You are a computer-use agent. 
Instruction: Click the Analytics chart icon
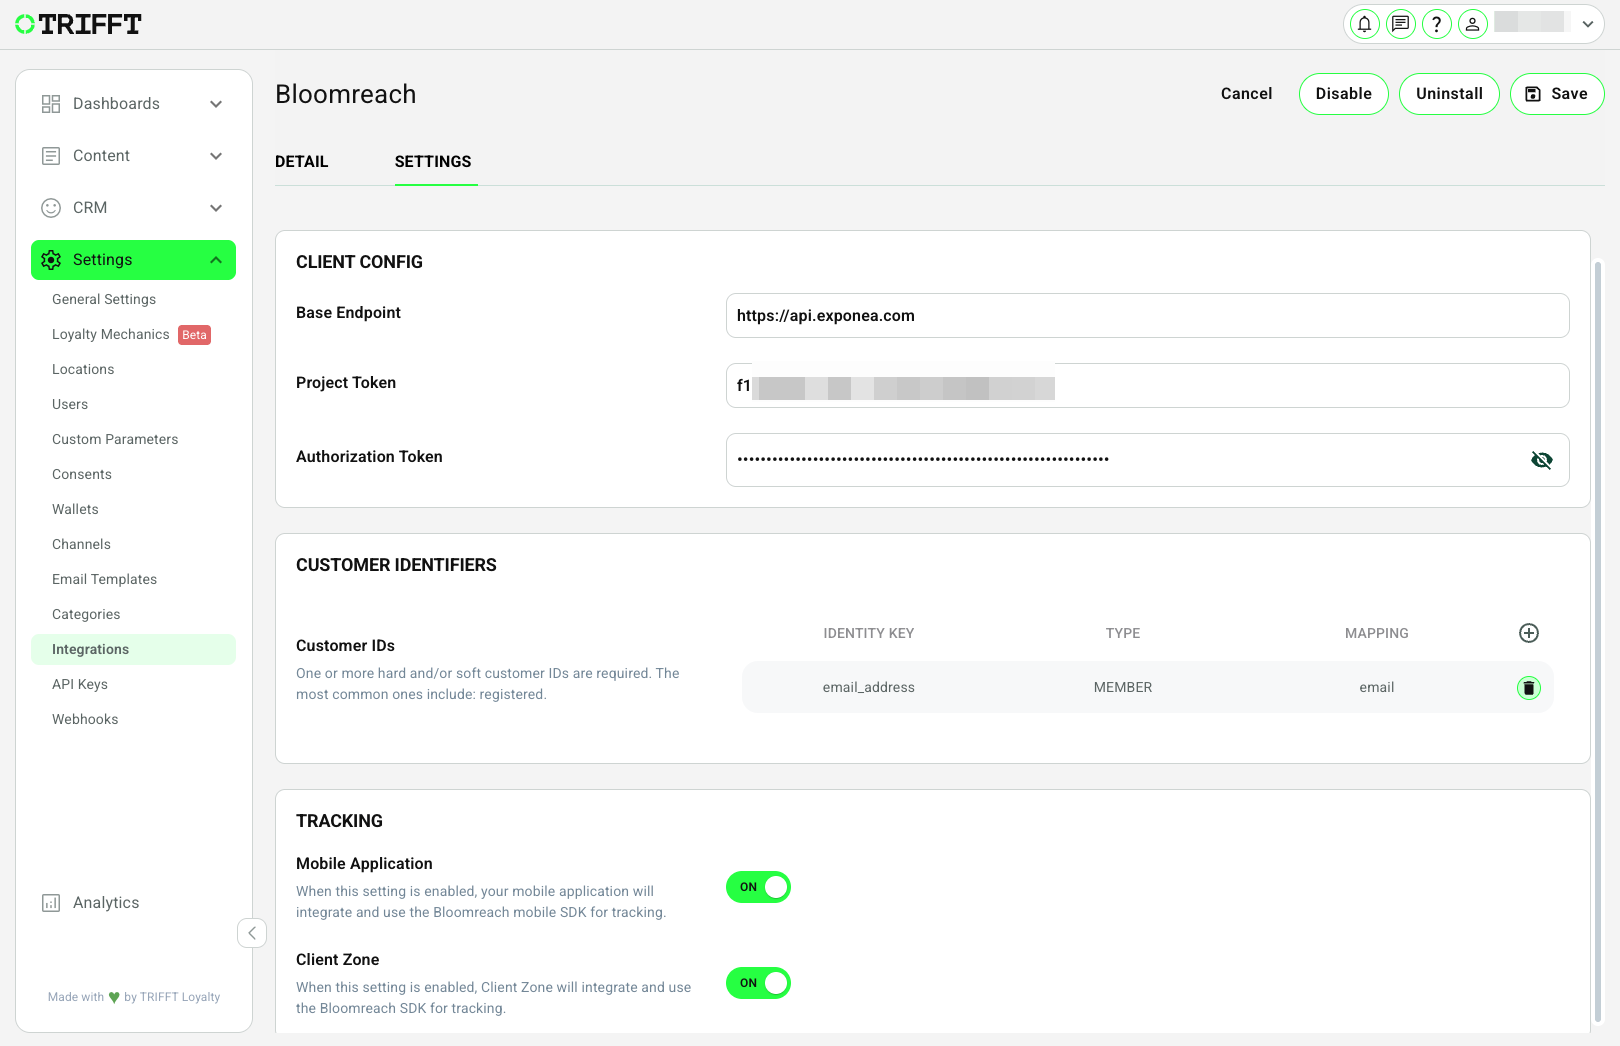(51, 903)
